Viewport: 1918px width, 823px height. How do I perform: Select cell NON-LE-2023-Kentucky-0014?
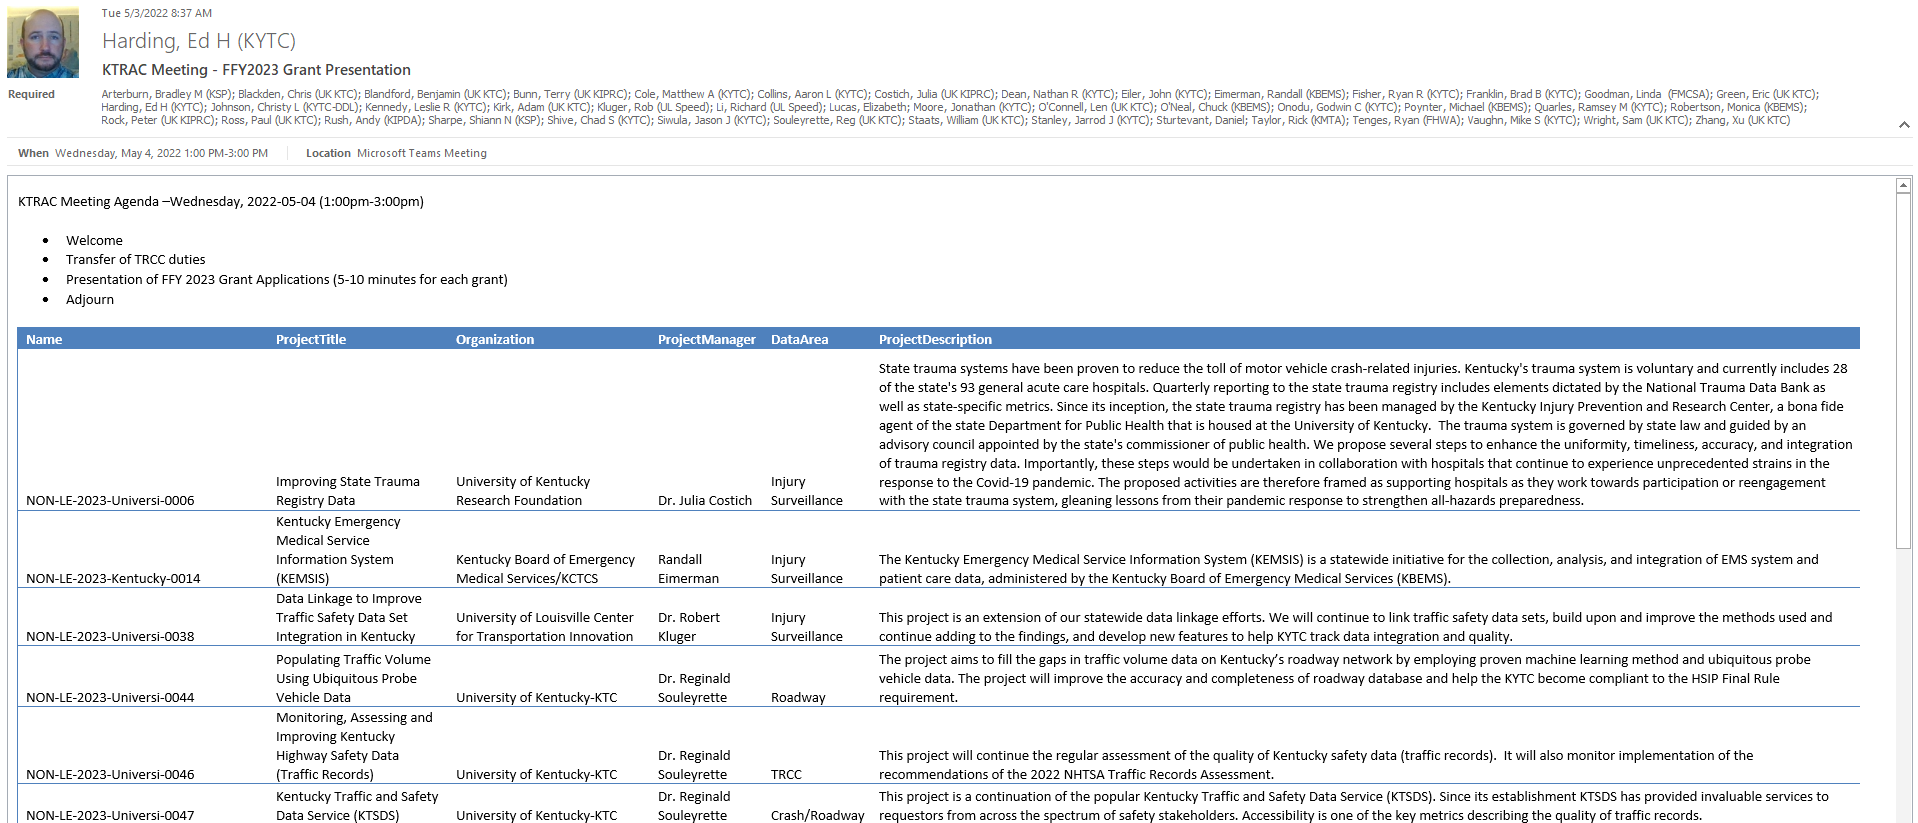[113, 579]
